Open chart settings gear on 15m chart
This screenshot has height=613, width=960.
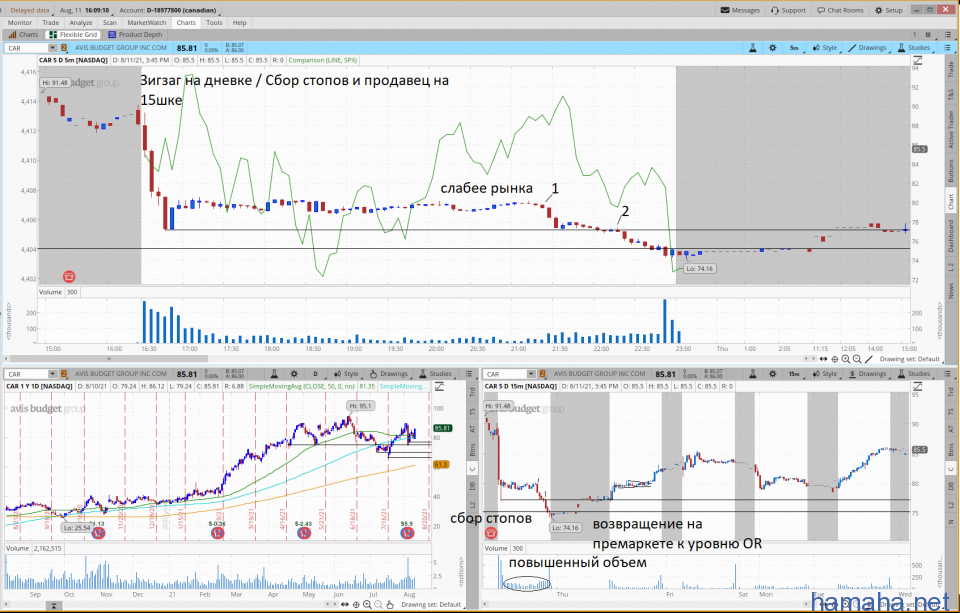pos(773,374)
